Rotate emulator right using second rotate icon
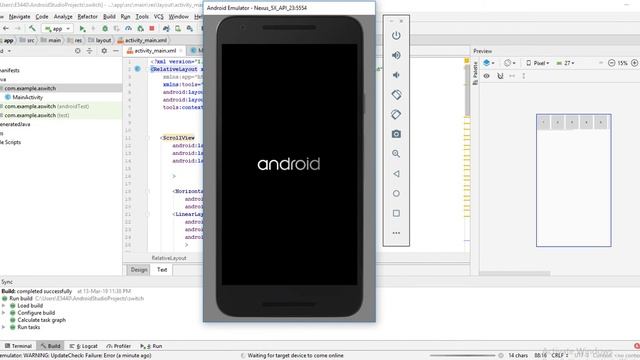Image resolution: width=640 pixels, height=360 pixels. click(396, 114)
